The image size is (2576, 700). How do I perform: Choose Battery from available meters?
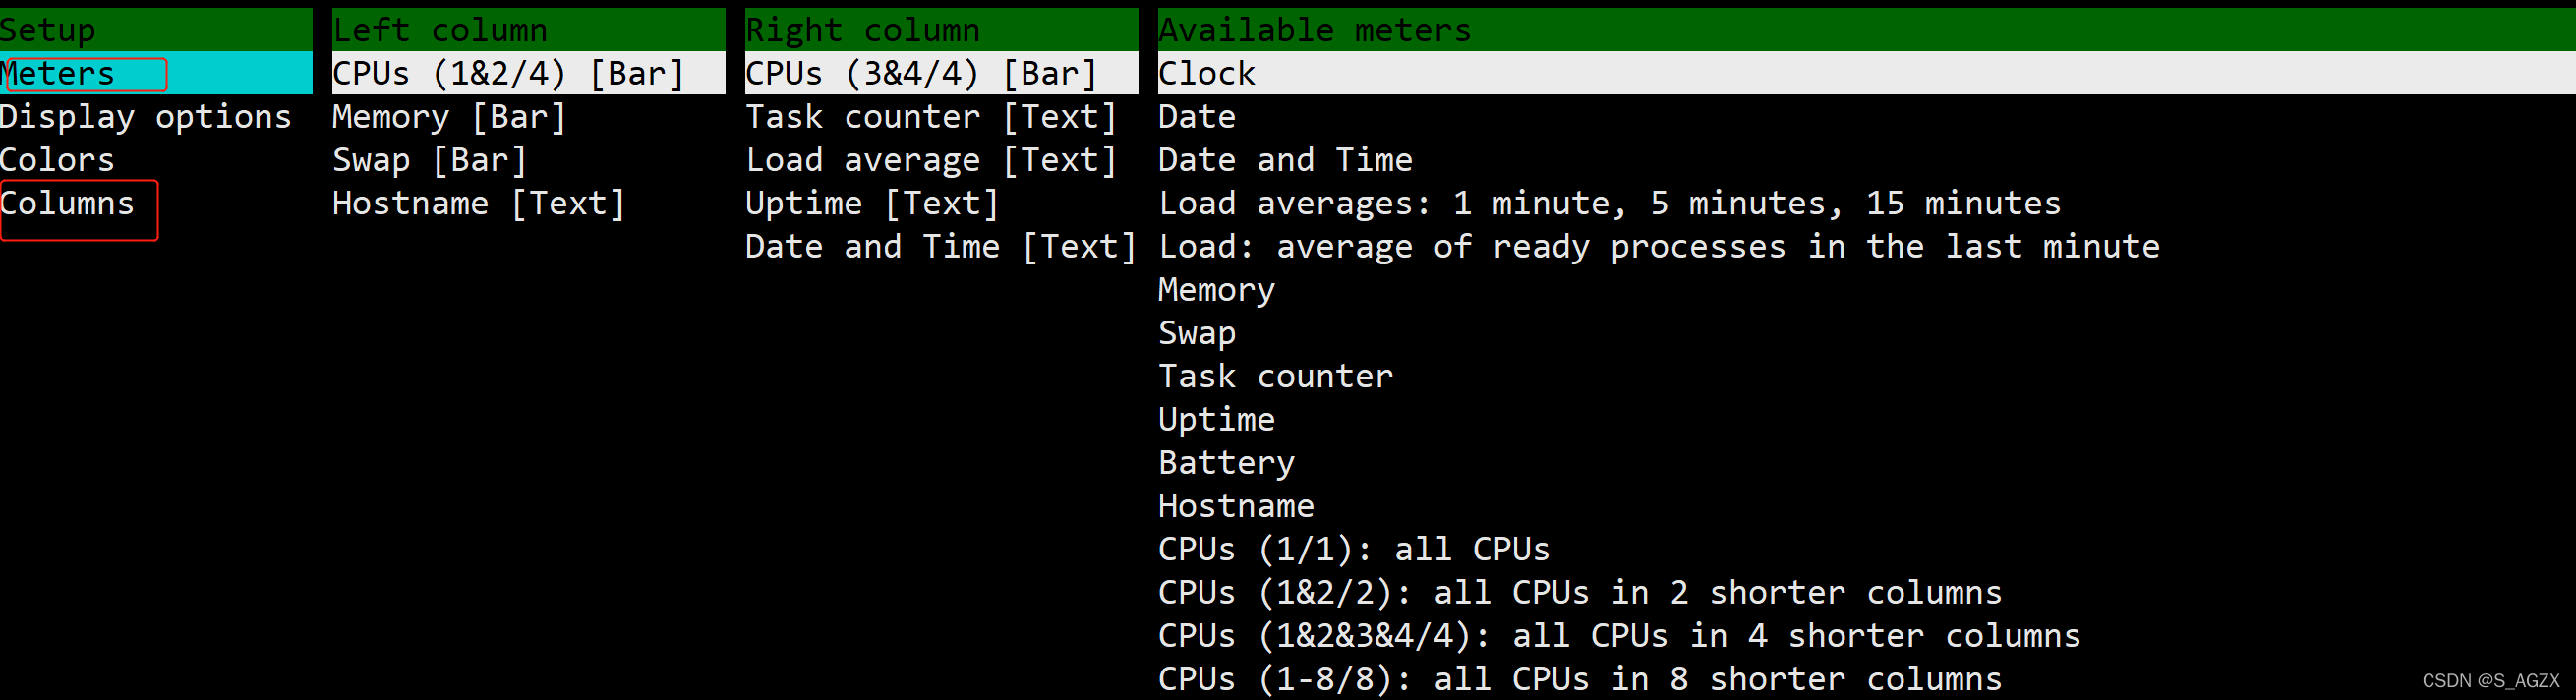1227,463
